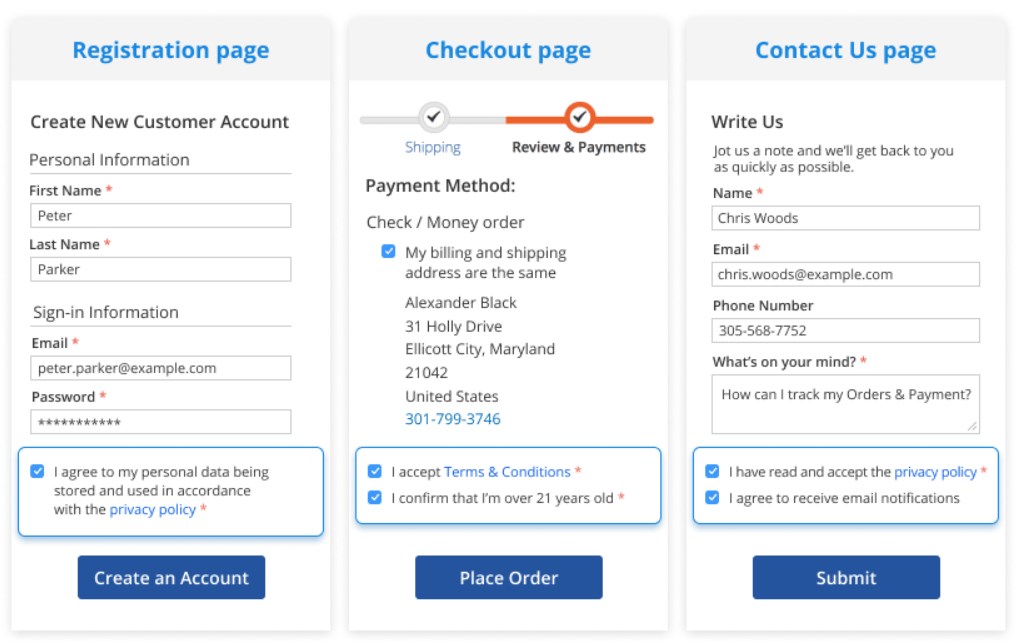The height and width of the screenshot is (642, 1017).
Task: Click the phone number link 301-799-3746
Action: pos(452,419)
